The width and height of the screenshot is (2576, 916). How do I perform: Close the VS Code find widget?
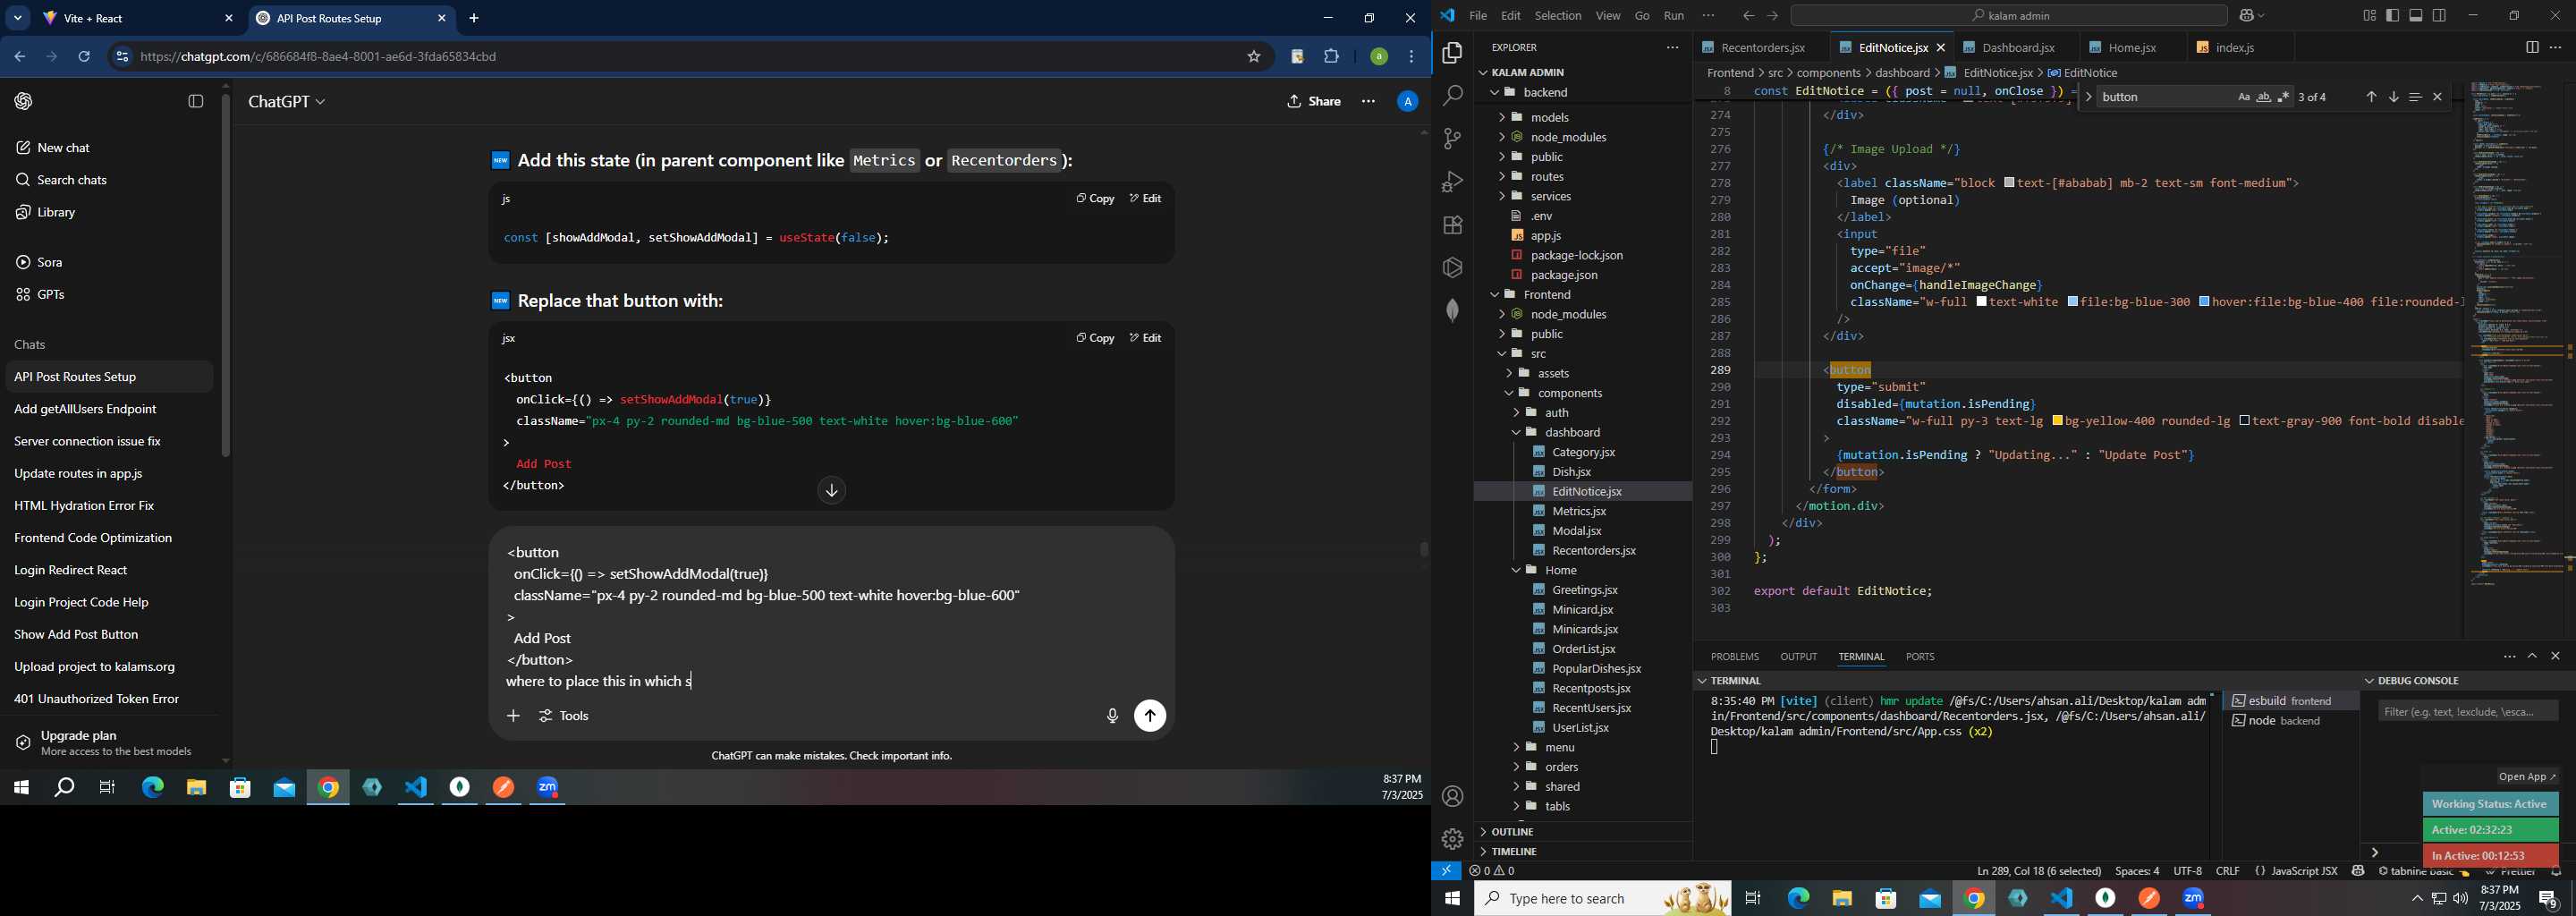pyautogui.click(x=2437, y=97)
